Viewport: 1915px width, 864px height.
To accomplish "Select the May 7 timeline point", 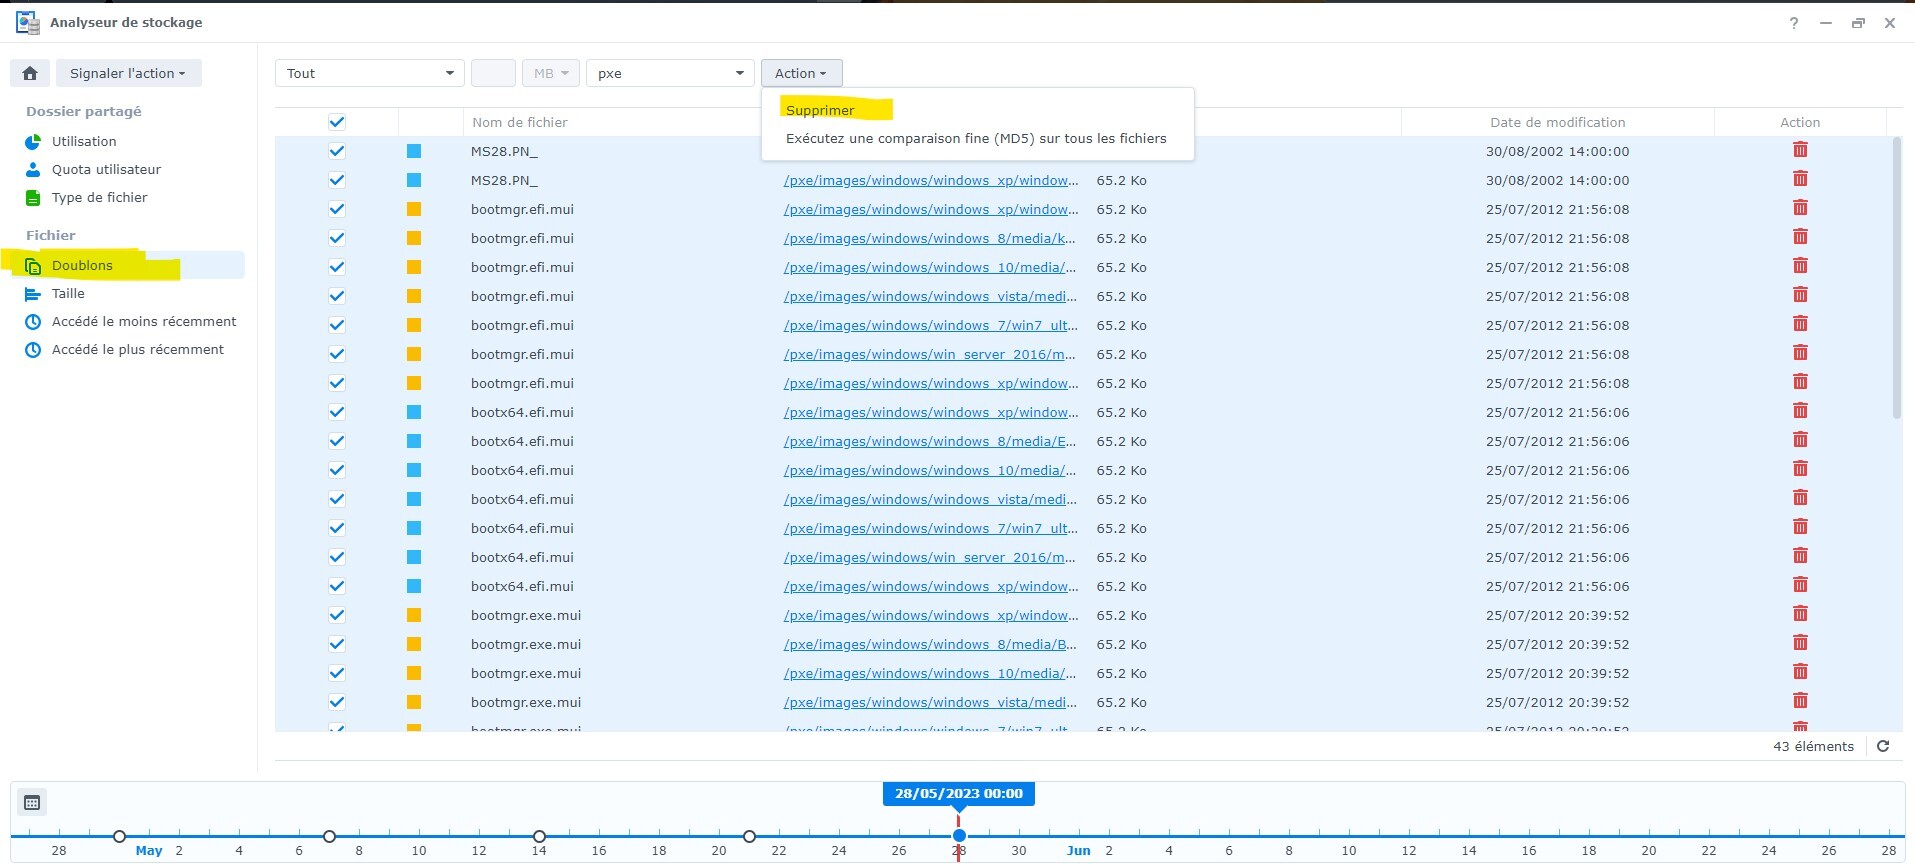I will tap(329, 836).
